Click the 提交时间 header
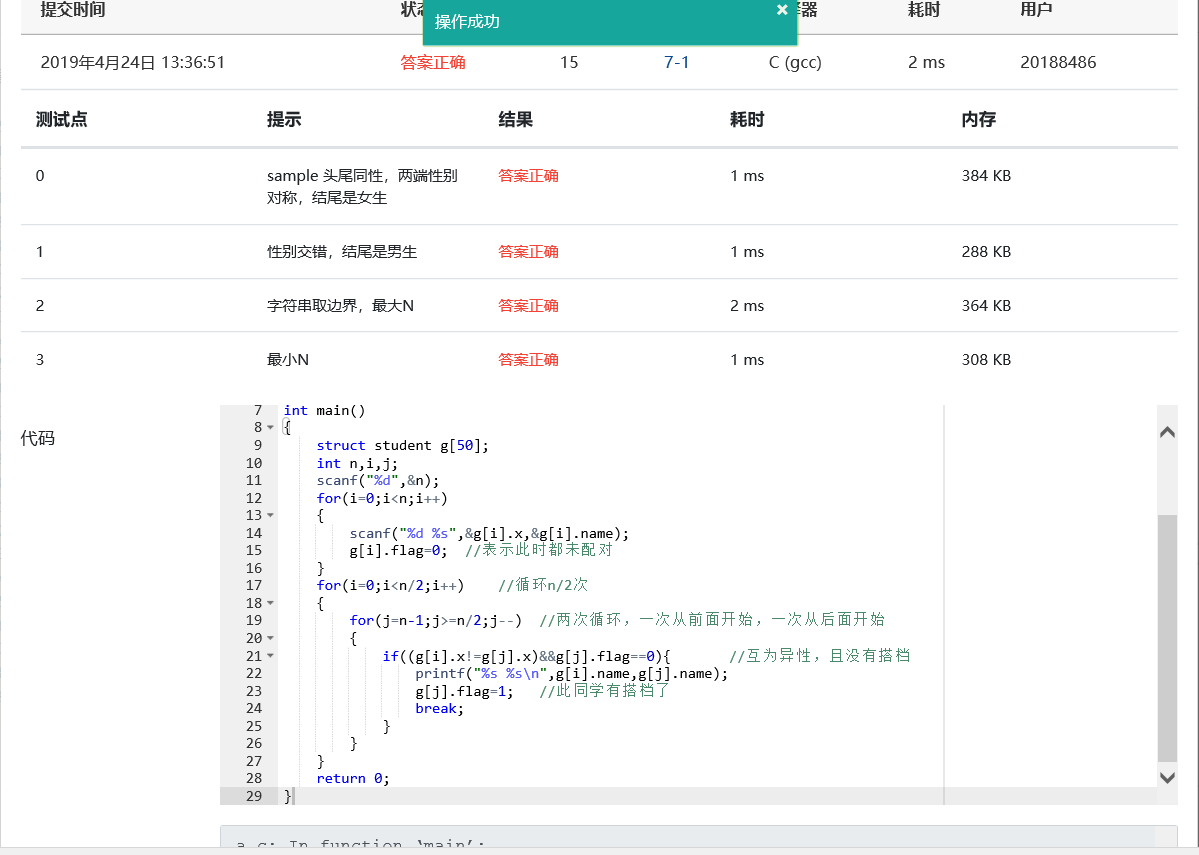 point(73,9)
